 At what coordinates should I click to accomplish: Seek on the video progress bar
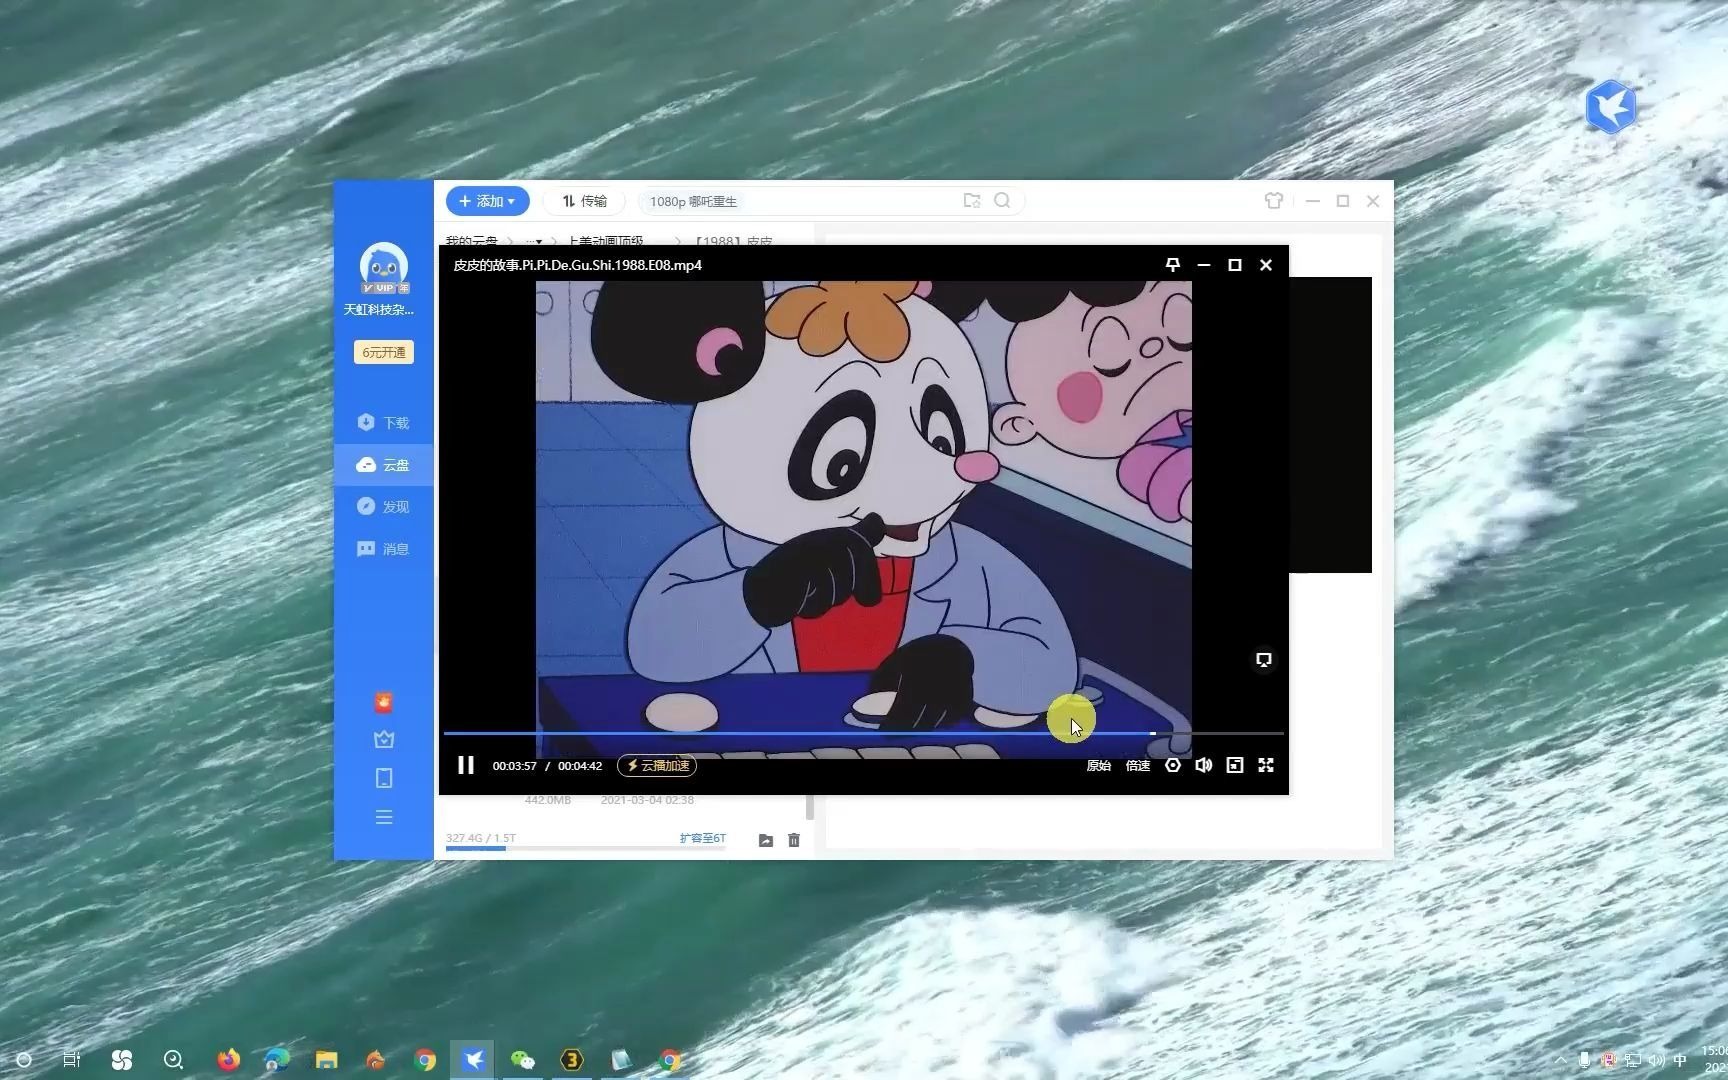point(864,733)
